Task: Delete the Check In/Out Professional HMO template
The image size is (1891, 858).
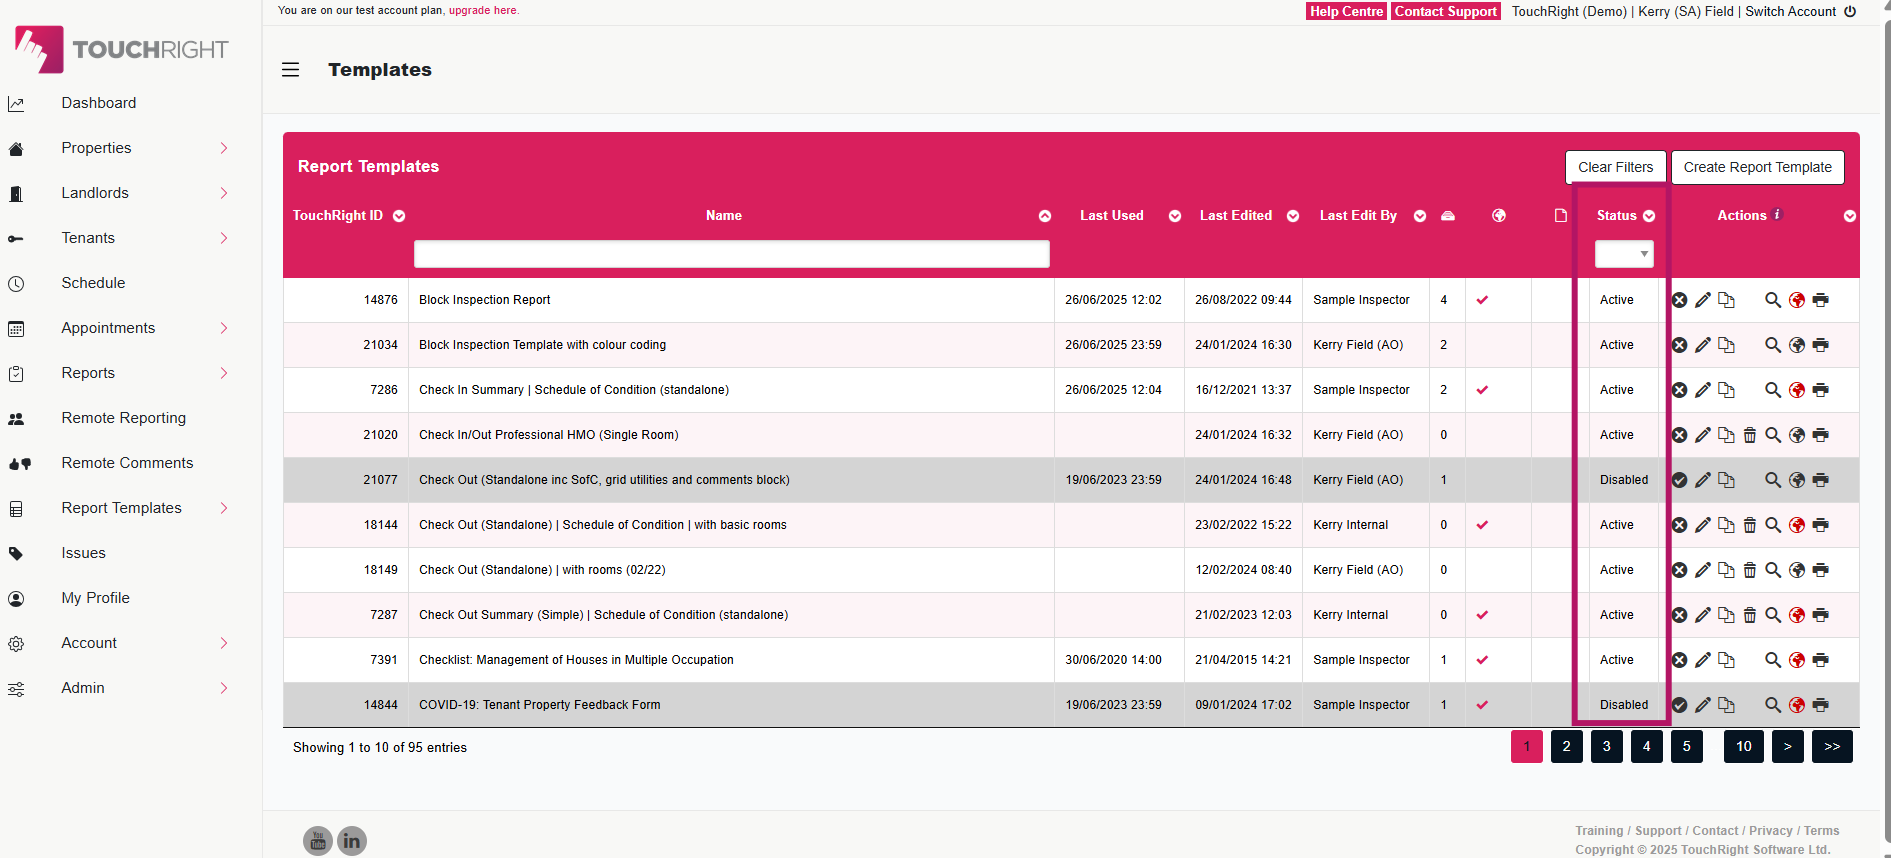Action: click(1749, 435)
